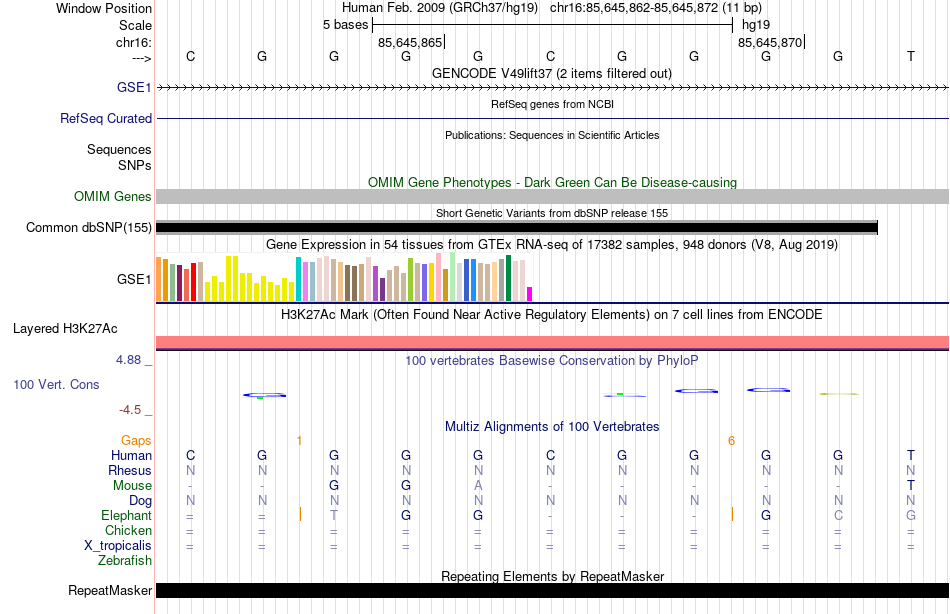Click the Scale label on the left
This screenshot has height=614, width=950.
(135, 25)
